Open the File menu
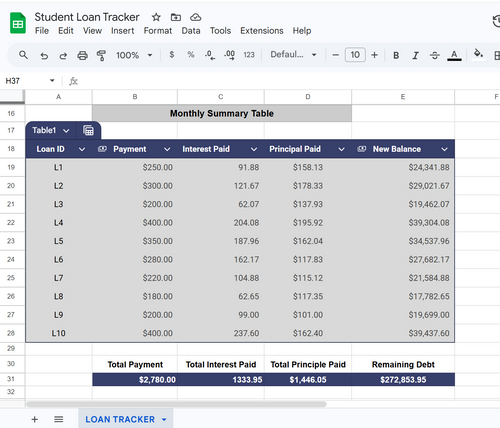 (42, 31)
